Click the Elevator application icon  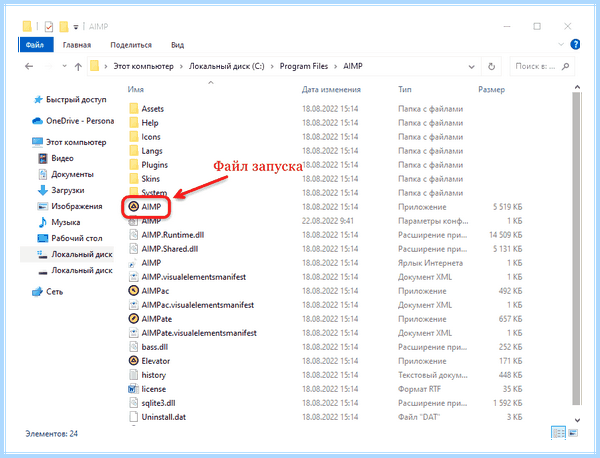pos(133,361)
